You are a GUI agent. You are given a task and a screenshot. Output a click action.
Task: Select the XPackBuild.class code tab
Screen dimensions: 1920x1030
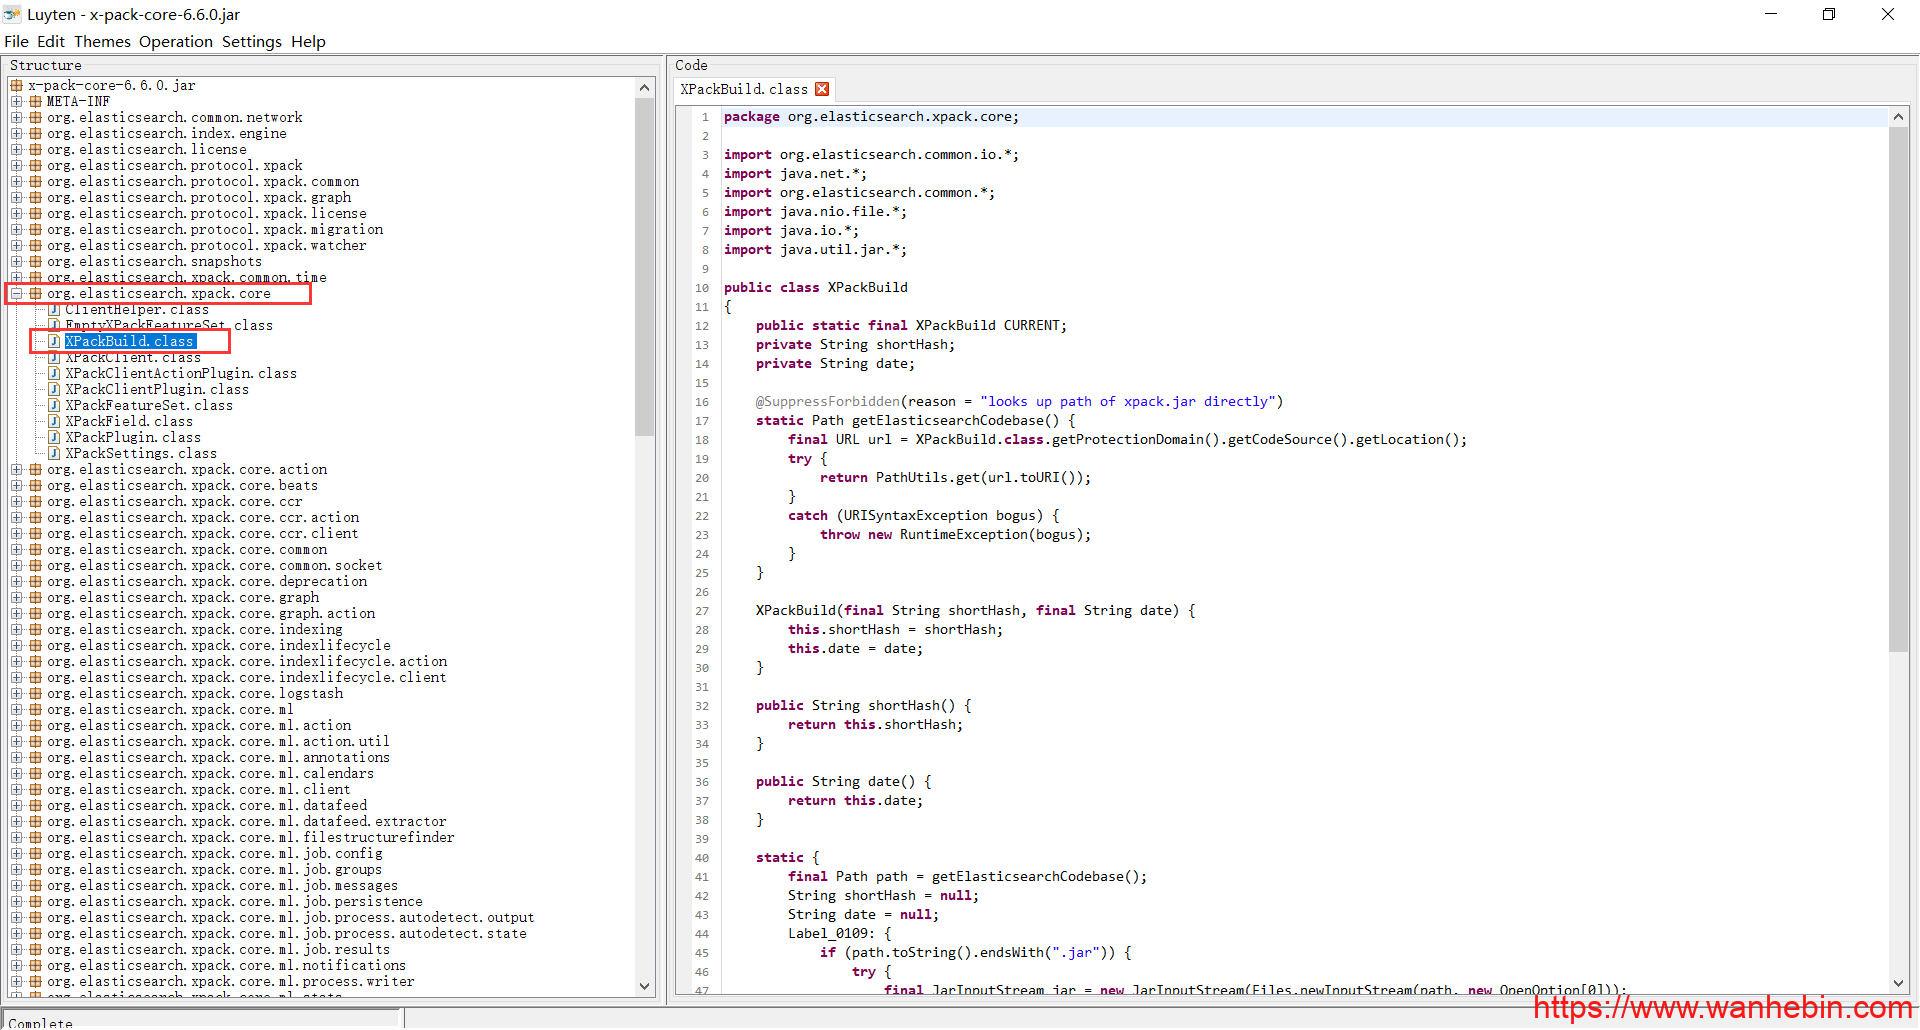(744, 89)
